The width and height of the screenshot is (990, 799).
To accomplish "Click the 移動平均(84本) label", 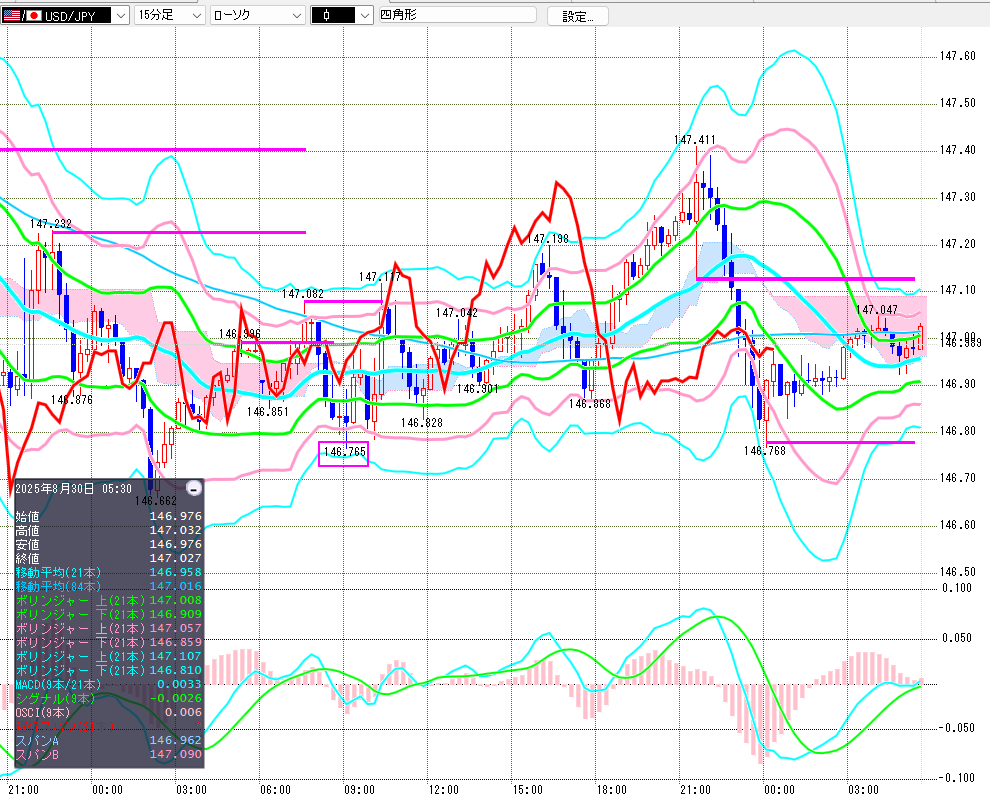I will [58, 586].
